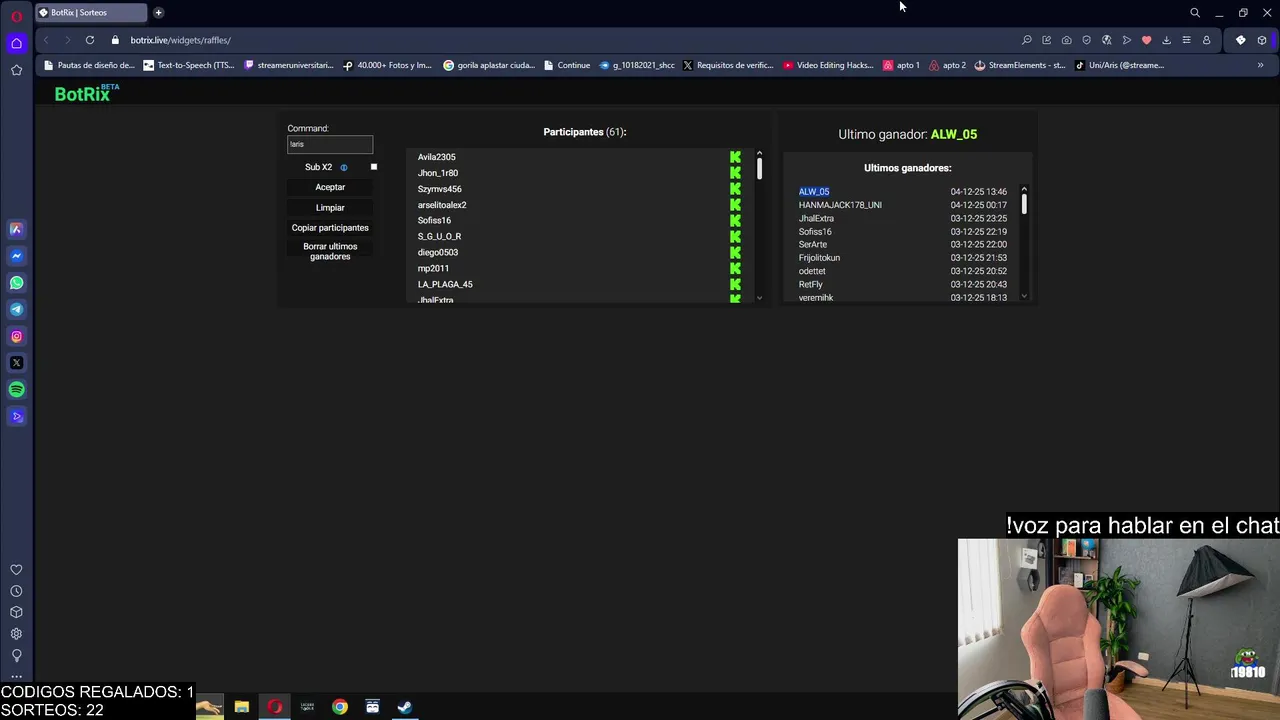Open Instagram in Opera sidebar
1280x720 pixels.
click(16, 337)
